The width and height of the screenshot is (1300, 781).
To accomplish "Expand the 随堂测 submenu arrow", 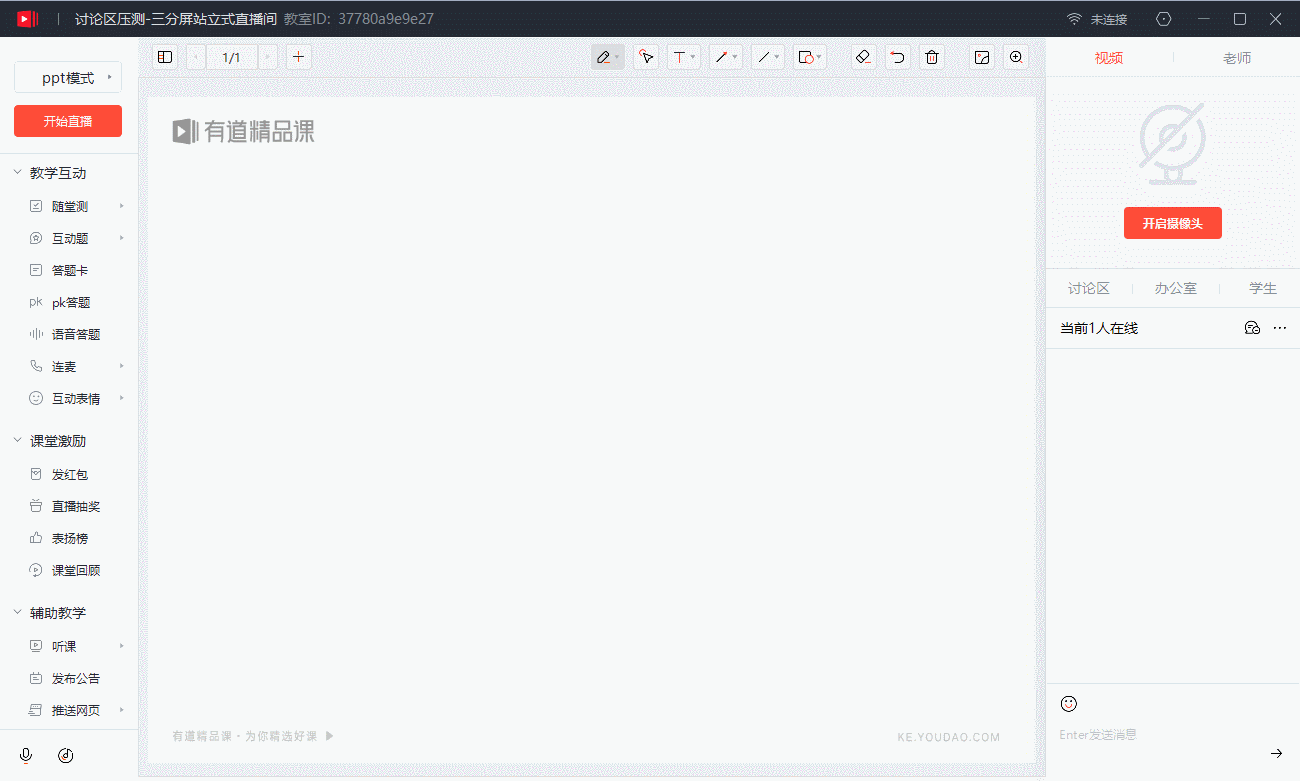I will (122, 206).
